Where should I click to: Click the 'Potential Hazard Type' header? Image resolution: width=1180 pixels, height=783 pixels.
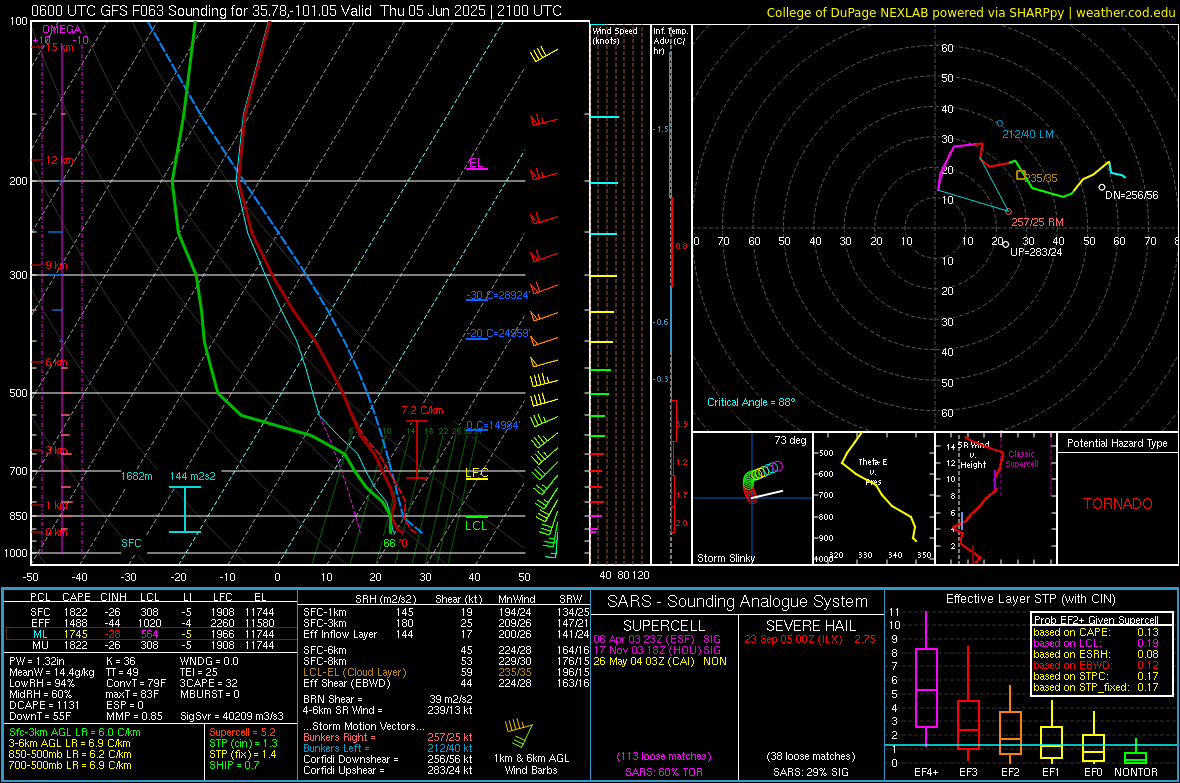click(x=1117, y=443)
